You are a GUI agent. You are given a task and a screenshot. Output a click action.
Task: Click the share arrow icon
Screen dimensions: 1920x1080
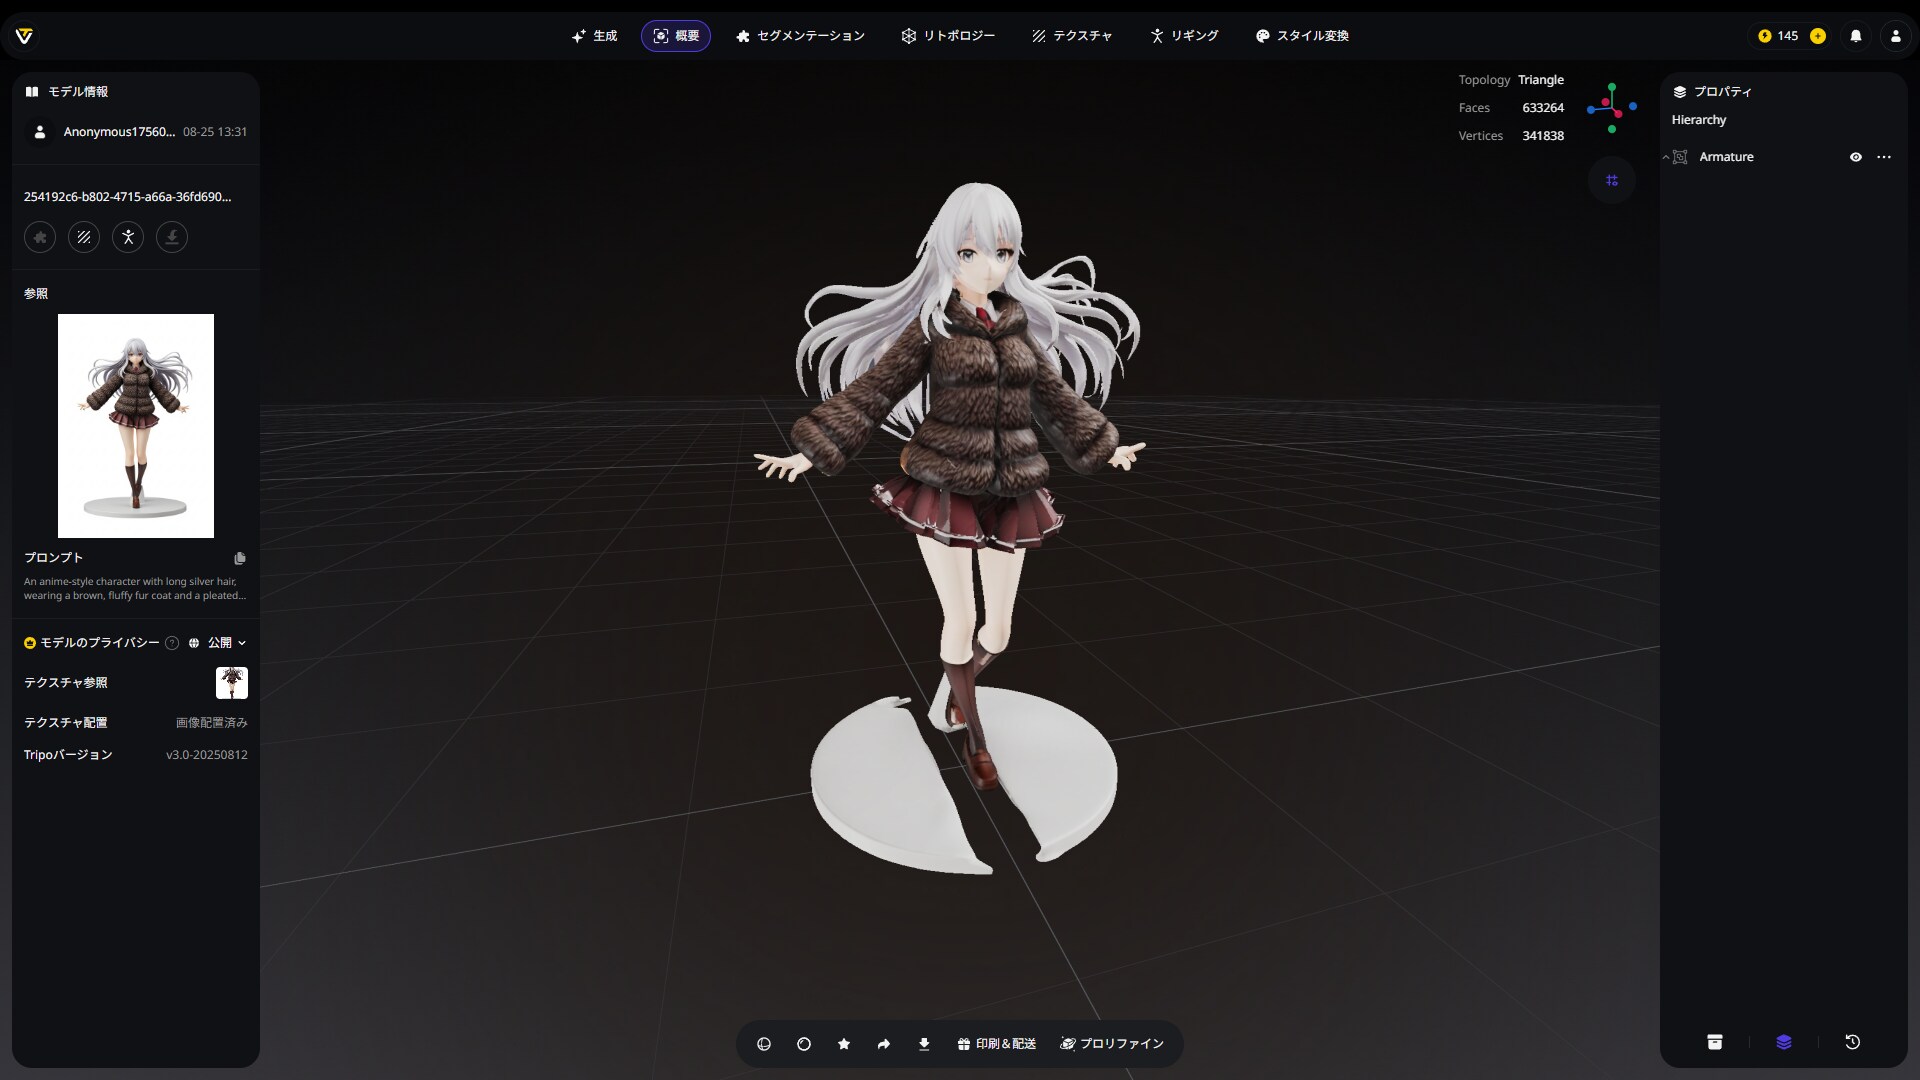(x=884, y=1044)
